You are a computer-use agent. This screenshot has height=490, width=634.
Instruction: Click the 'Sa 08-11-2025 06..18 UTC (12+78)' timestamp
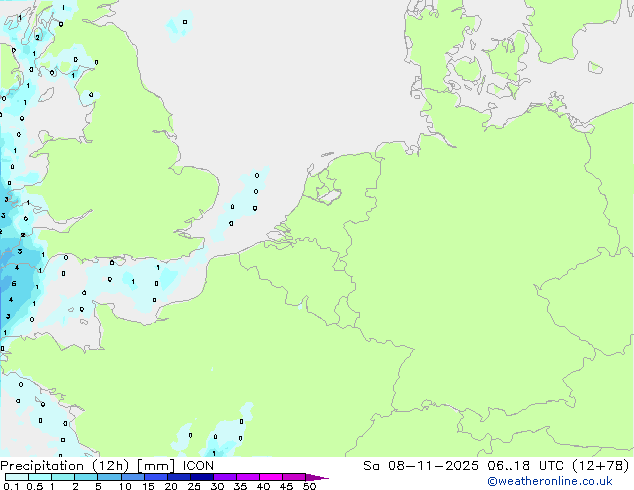point(496,466)
